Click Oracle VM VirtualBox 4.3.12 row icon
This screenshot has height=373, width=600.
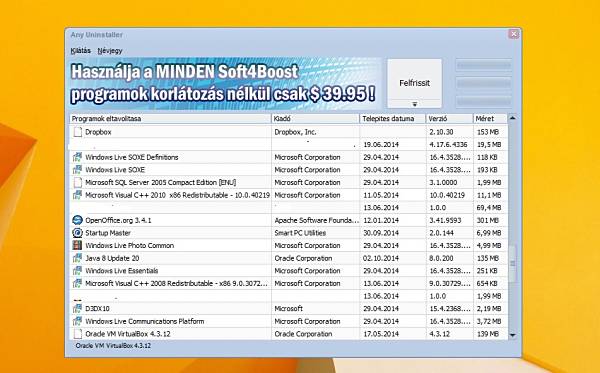click(77, 334)
